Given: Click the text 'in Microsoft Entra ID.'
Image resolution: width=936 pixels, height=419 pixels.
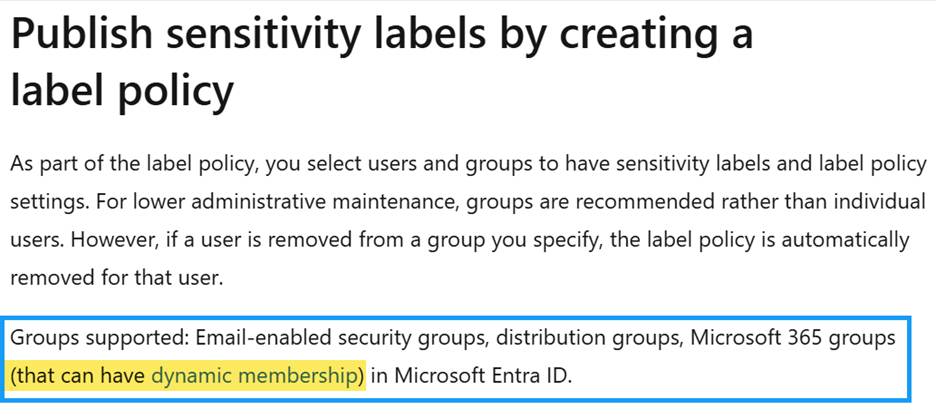Looking at the screenshot, I should [471, 376].
